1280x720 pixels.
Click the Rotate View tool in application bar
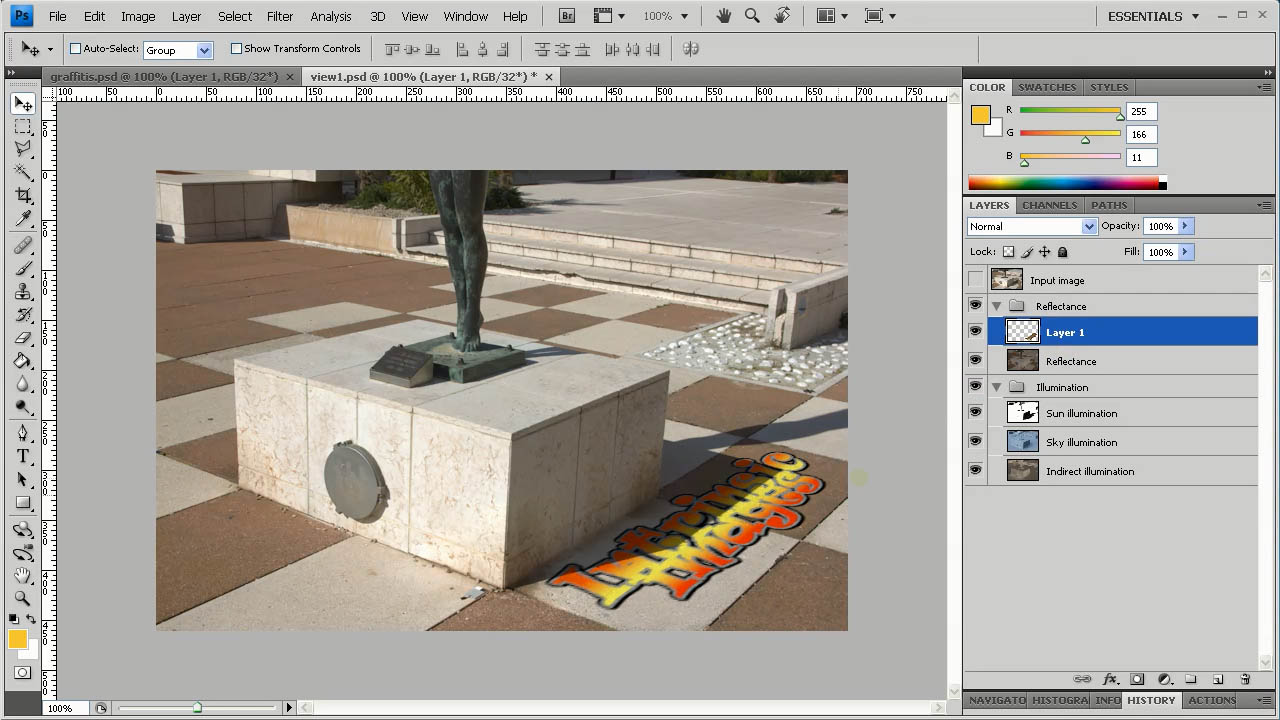pyautogui.click(x=782, y=16)
